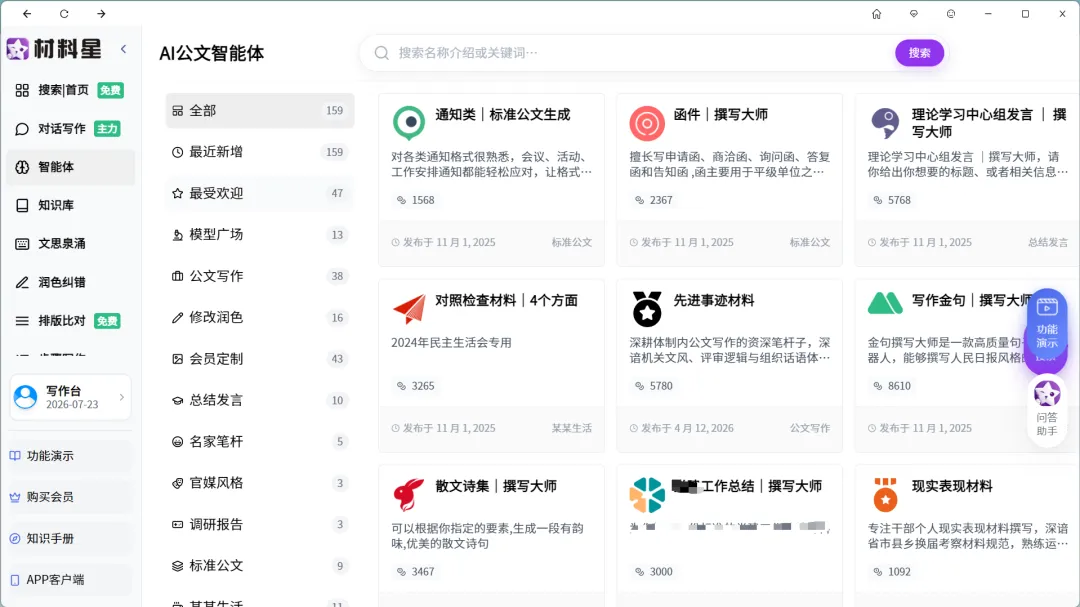Select the 最近新增 category
Screen dimensions: 1080x607
coord(260,152)
